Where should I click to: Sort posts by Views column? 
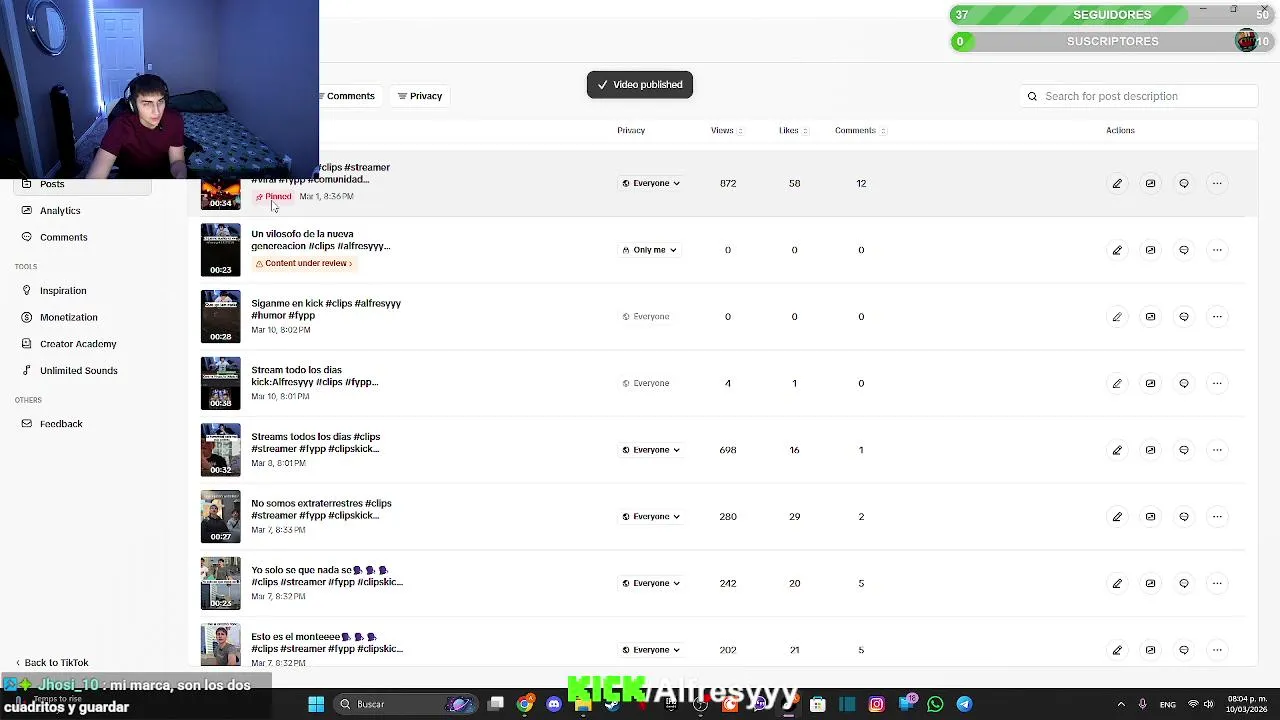[727, 131]
